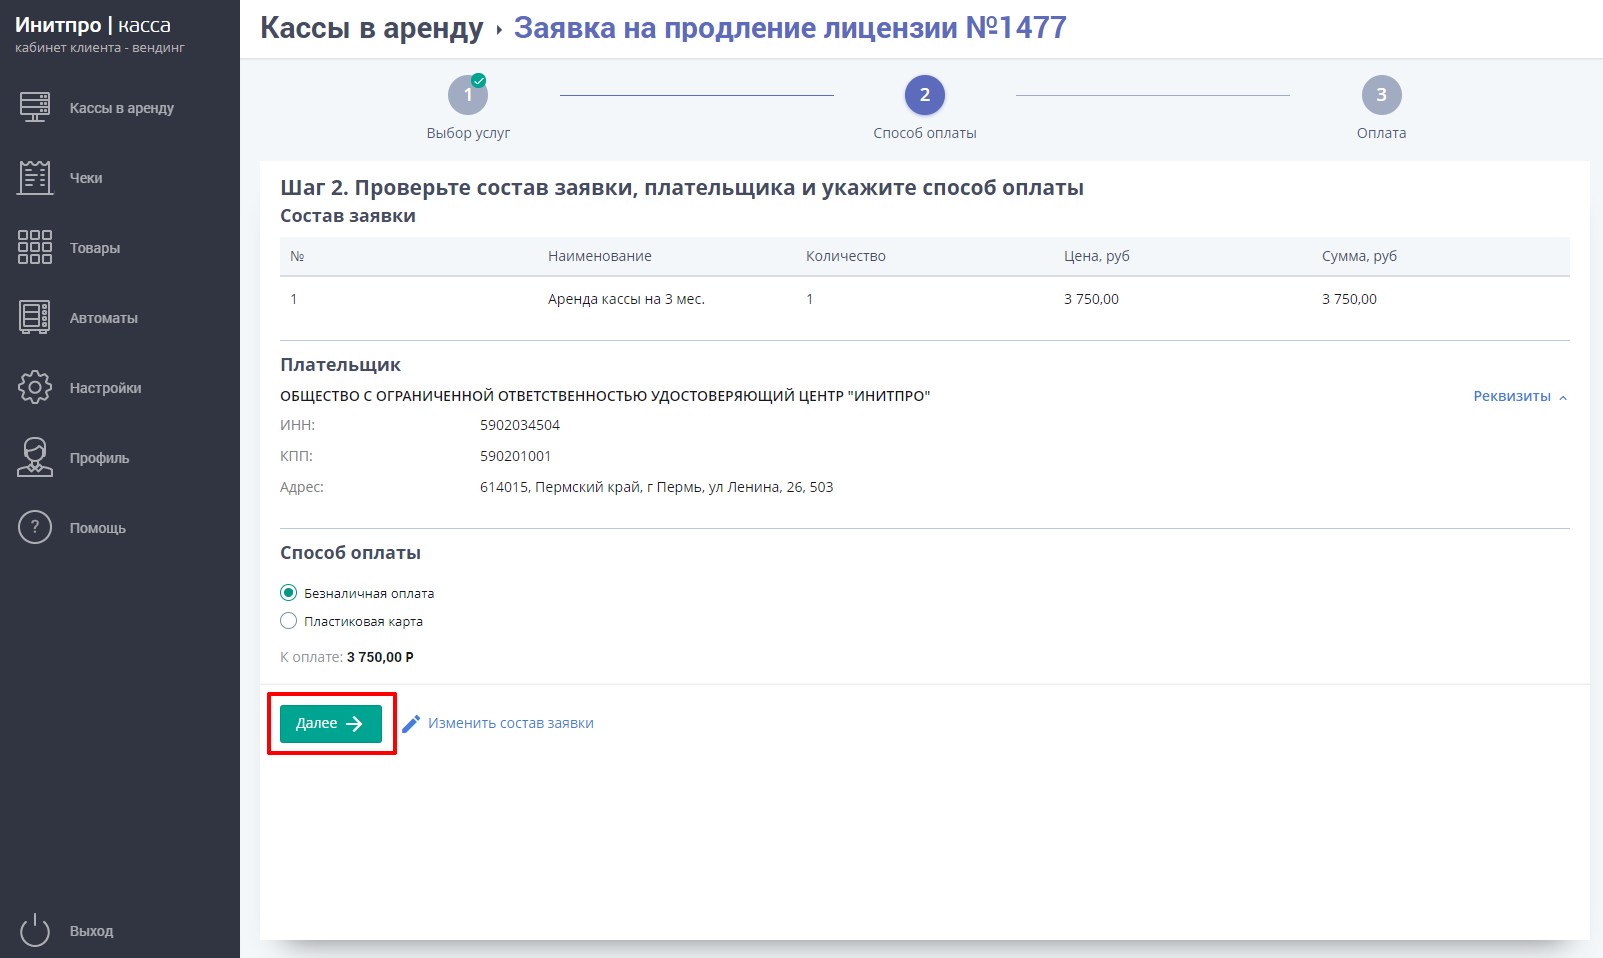This screenshot has height=958, width=1603.
Task: Go to the Профиль menu item
Action: click(100, 458)
